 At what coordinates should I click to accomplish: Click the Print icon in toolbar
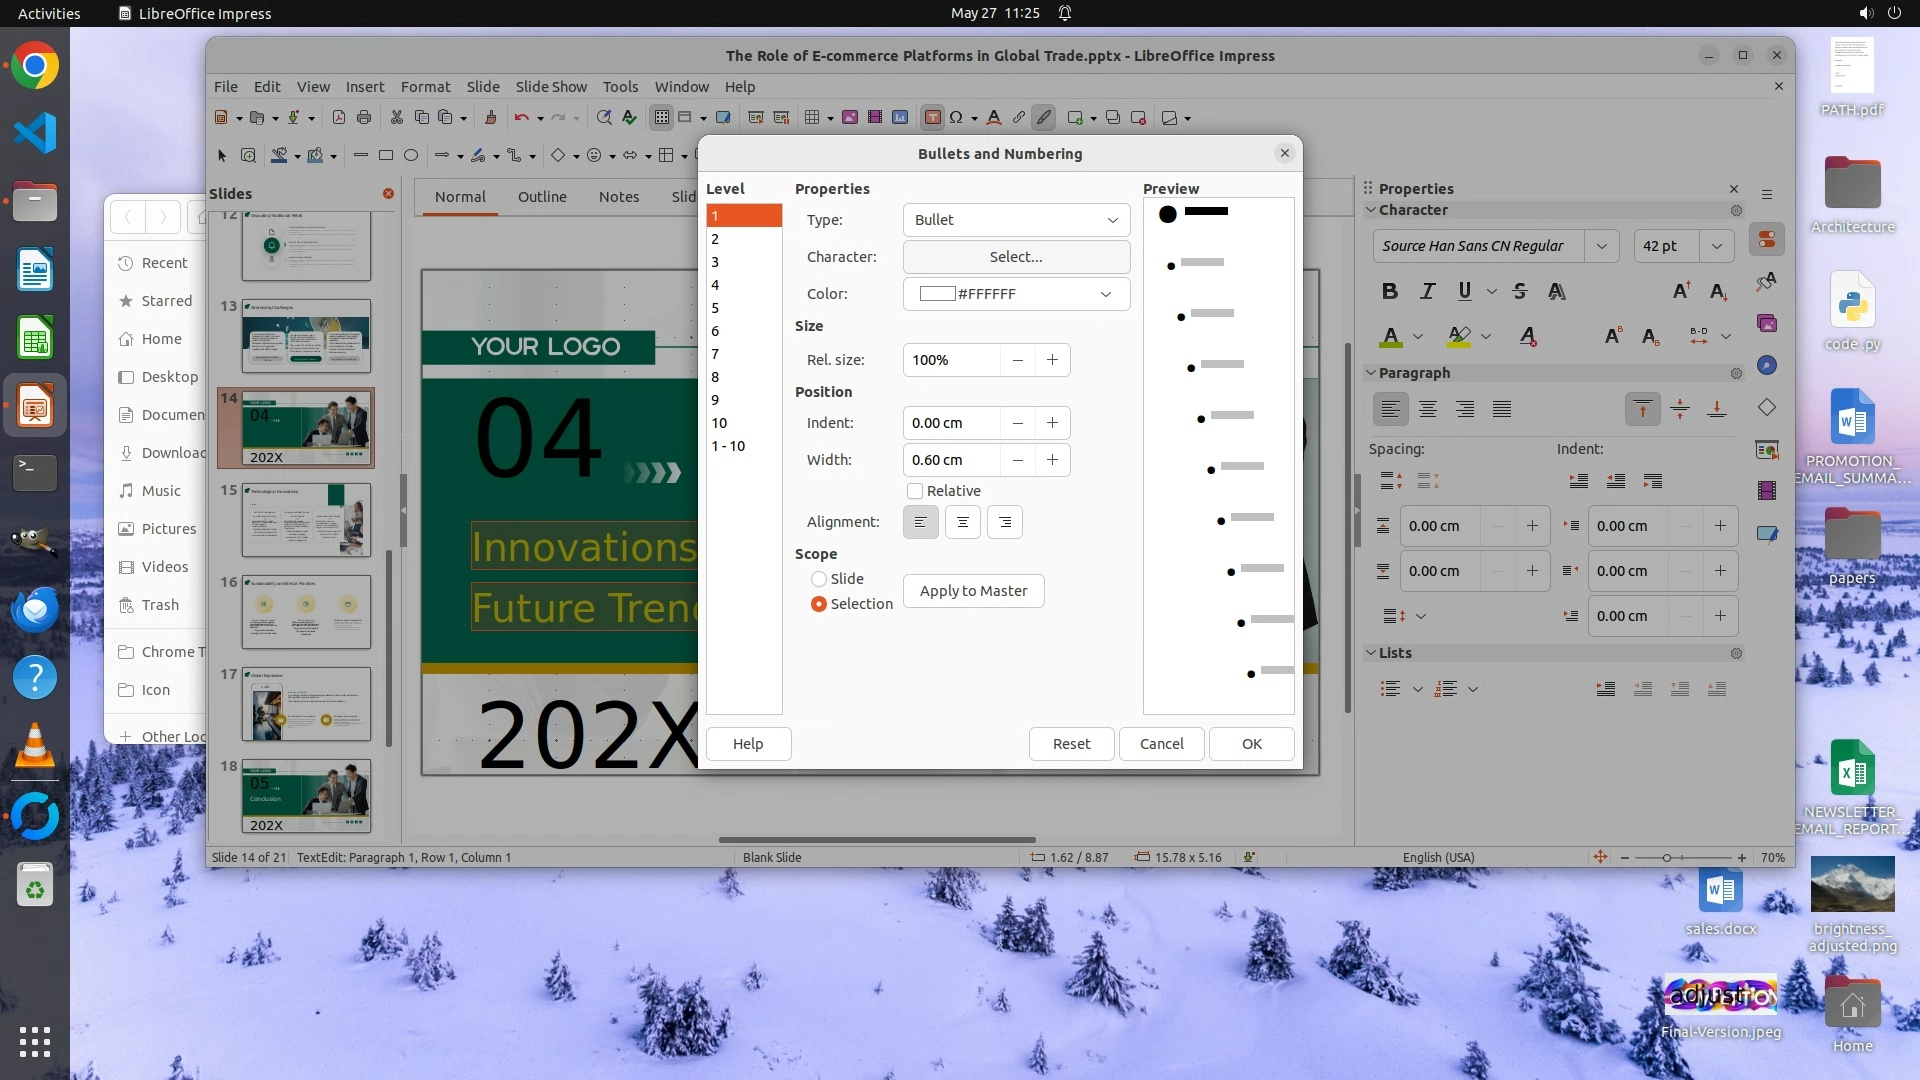coord(364,118)
